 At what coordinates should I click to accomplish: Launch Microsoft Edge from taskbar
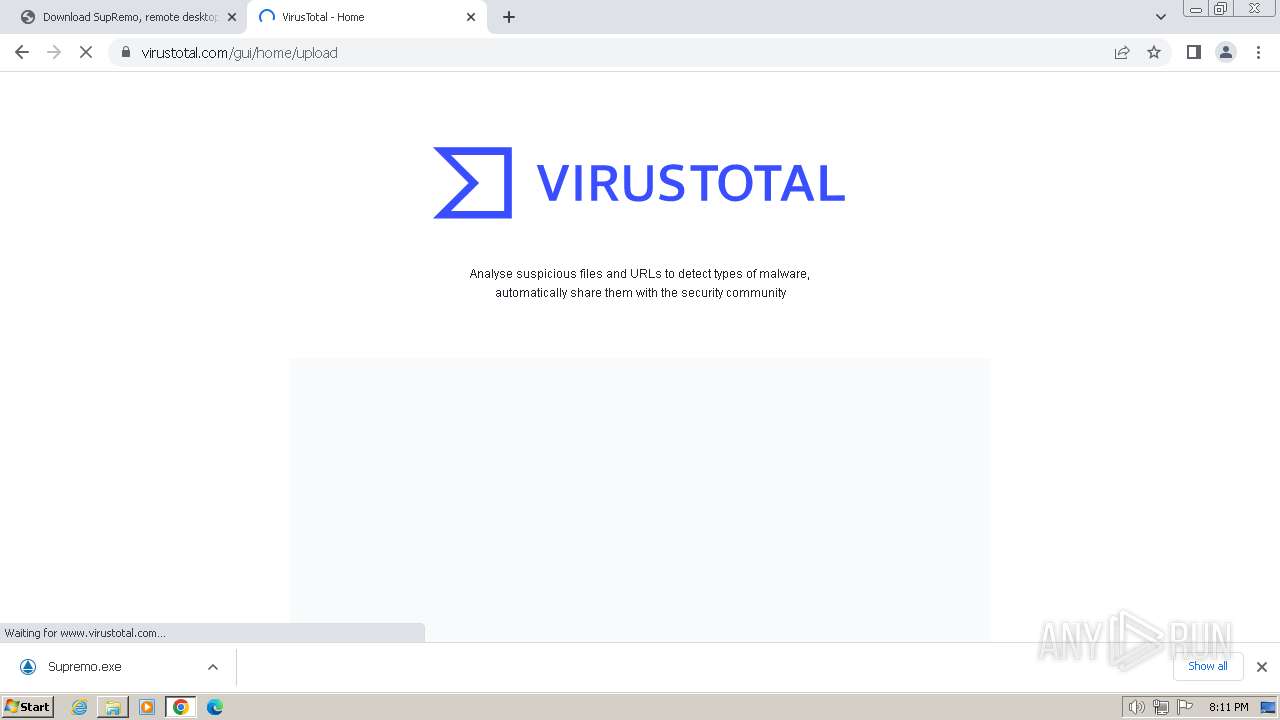(x=215, y=707)
